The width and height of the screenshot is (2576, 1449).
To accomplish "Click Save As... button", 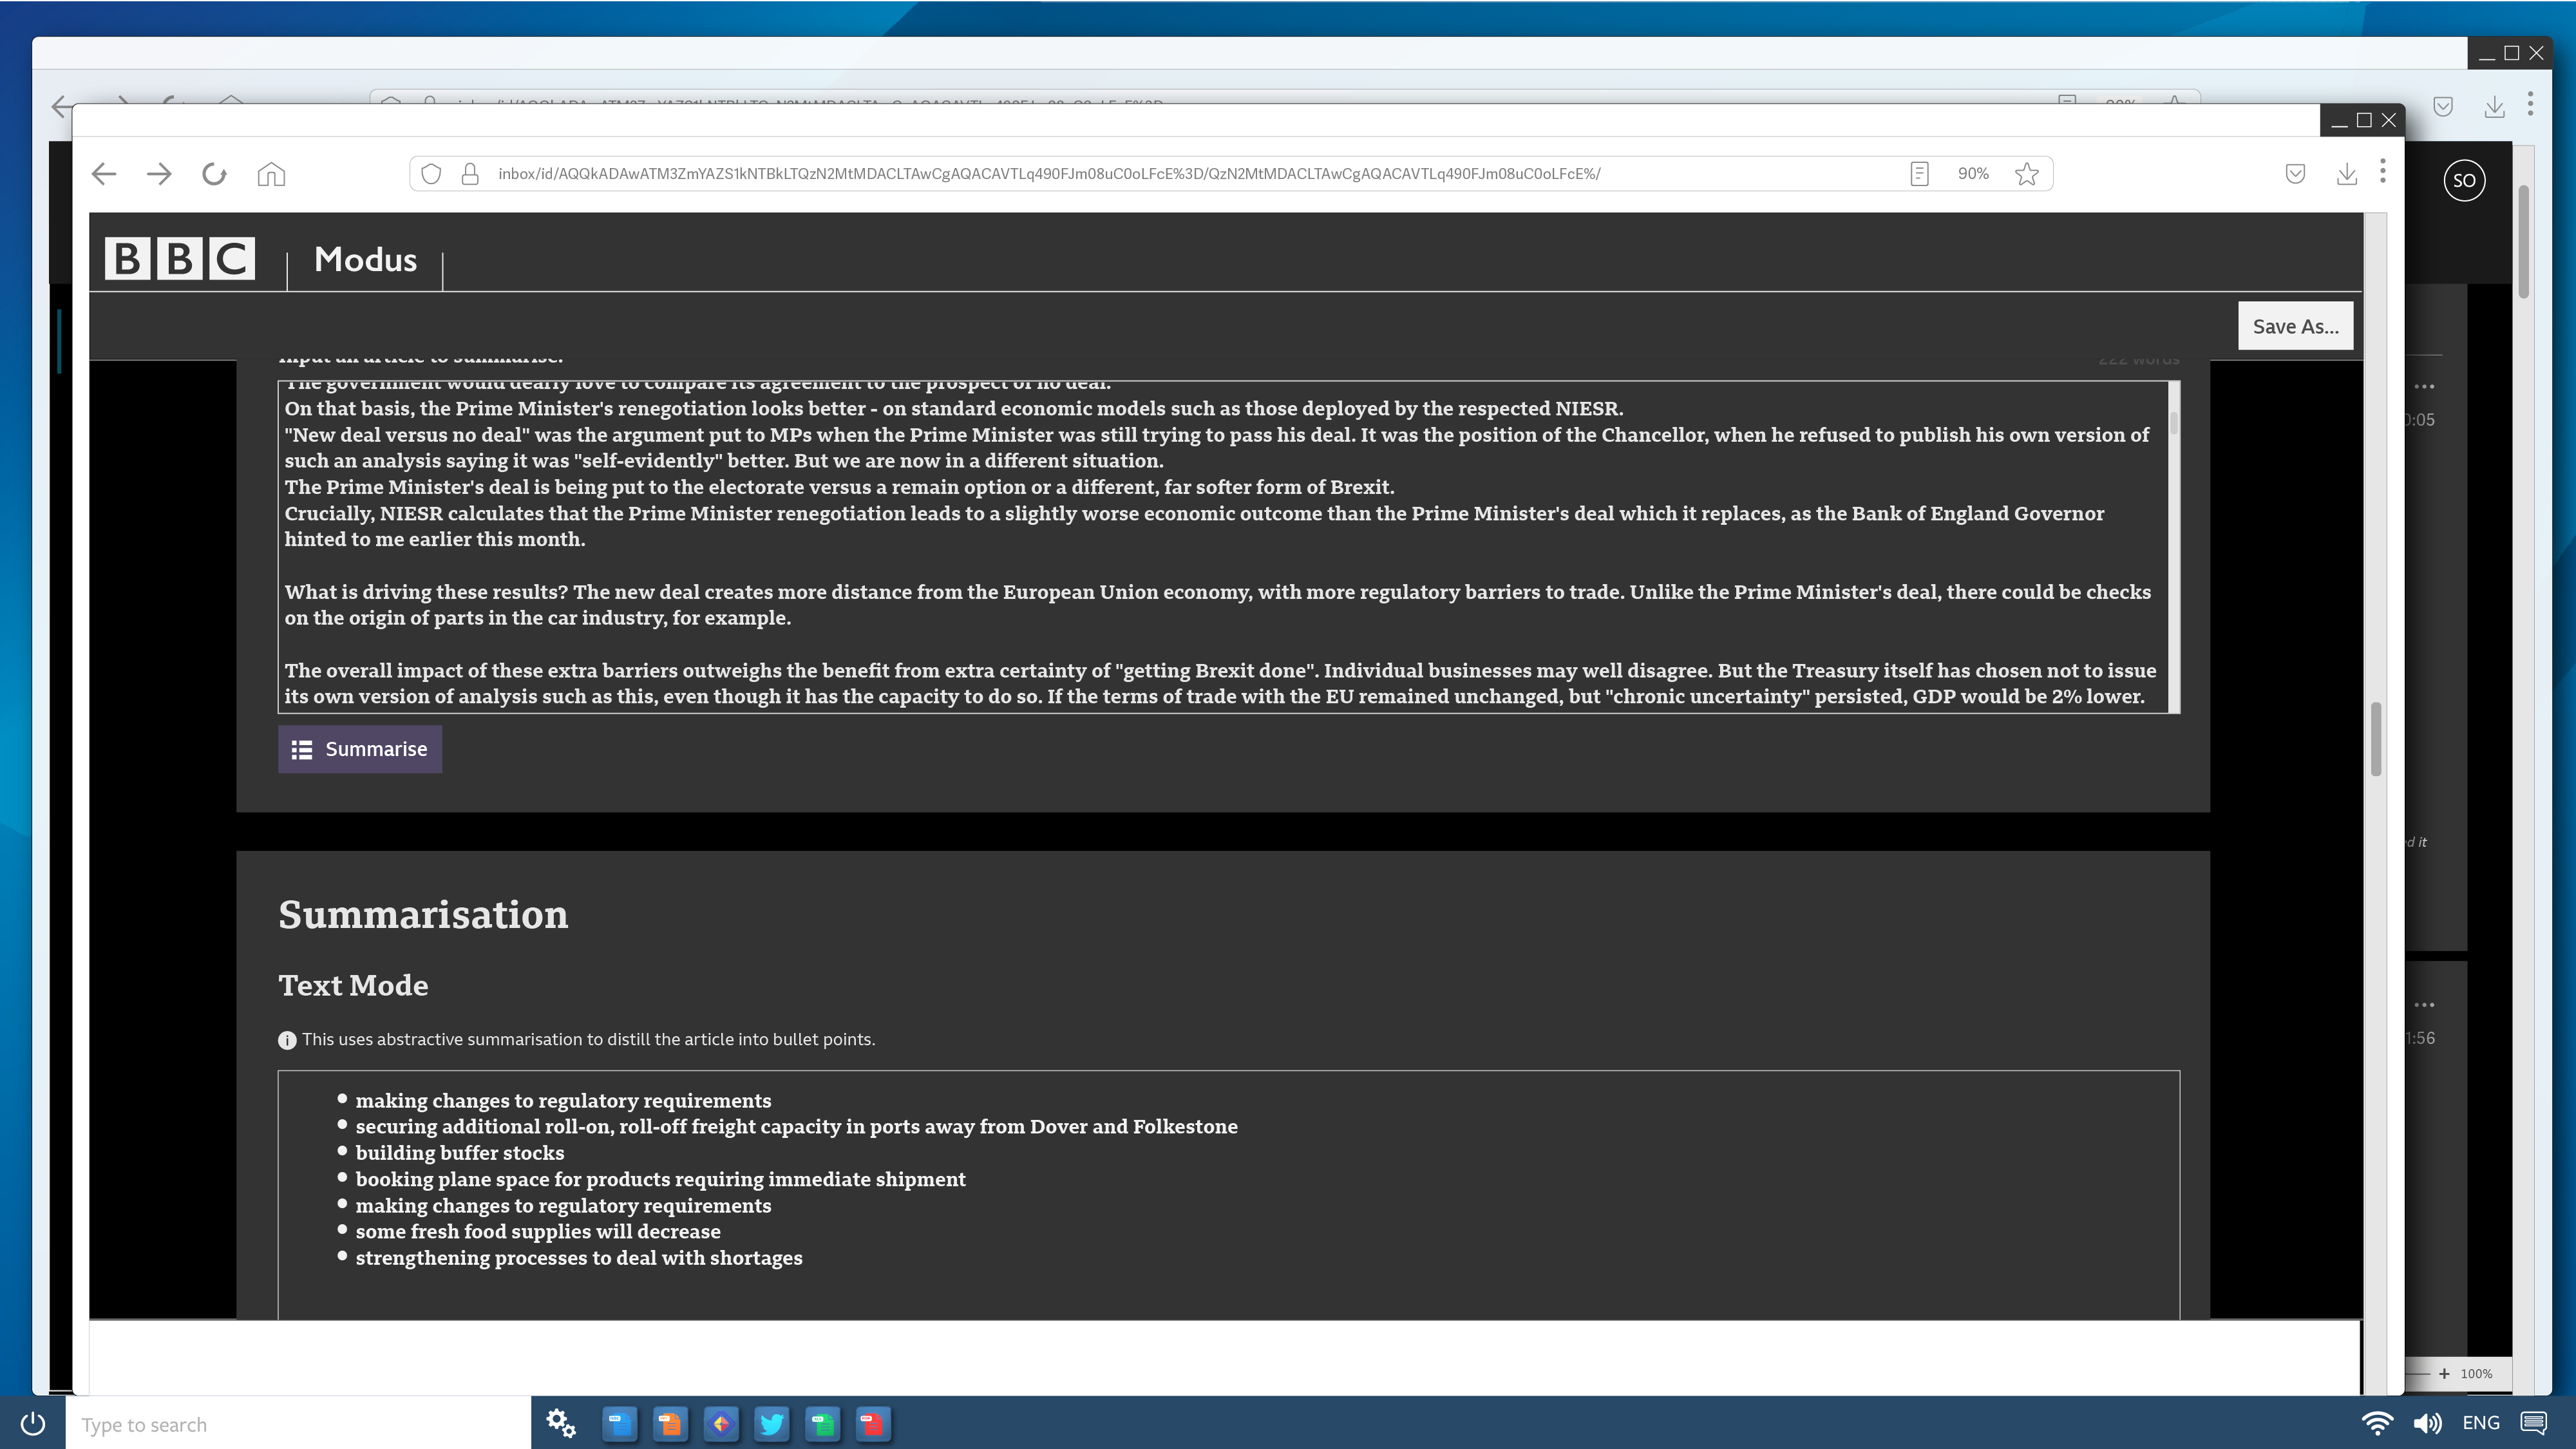I will pyautogui.click(x=2295, y=326).
